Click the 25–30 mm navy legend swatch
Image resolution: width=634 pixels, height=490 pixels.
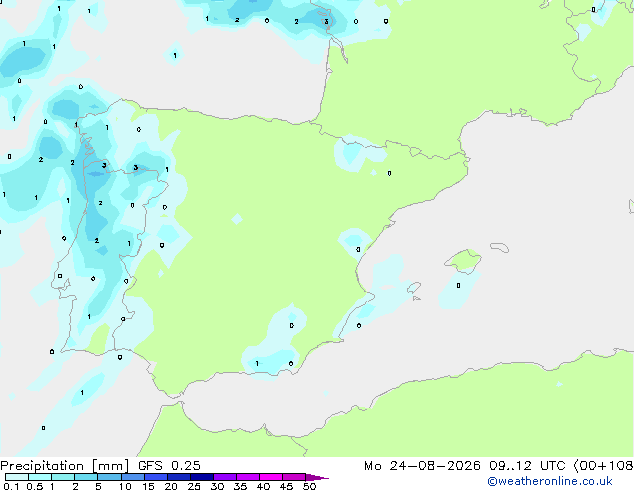click(202, 477)
